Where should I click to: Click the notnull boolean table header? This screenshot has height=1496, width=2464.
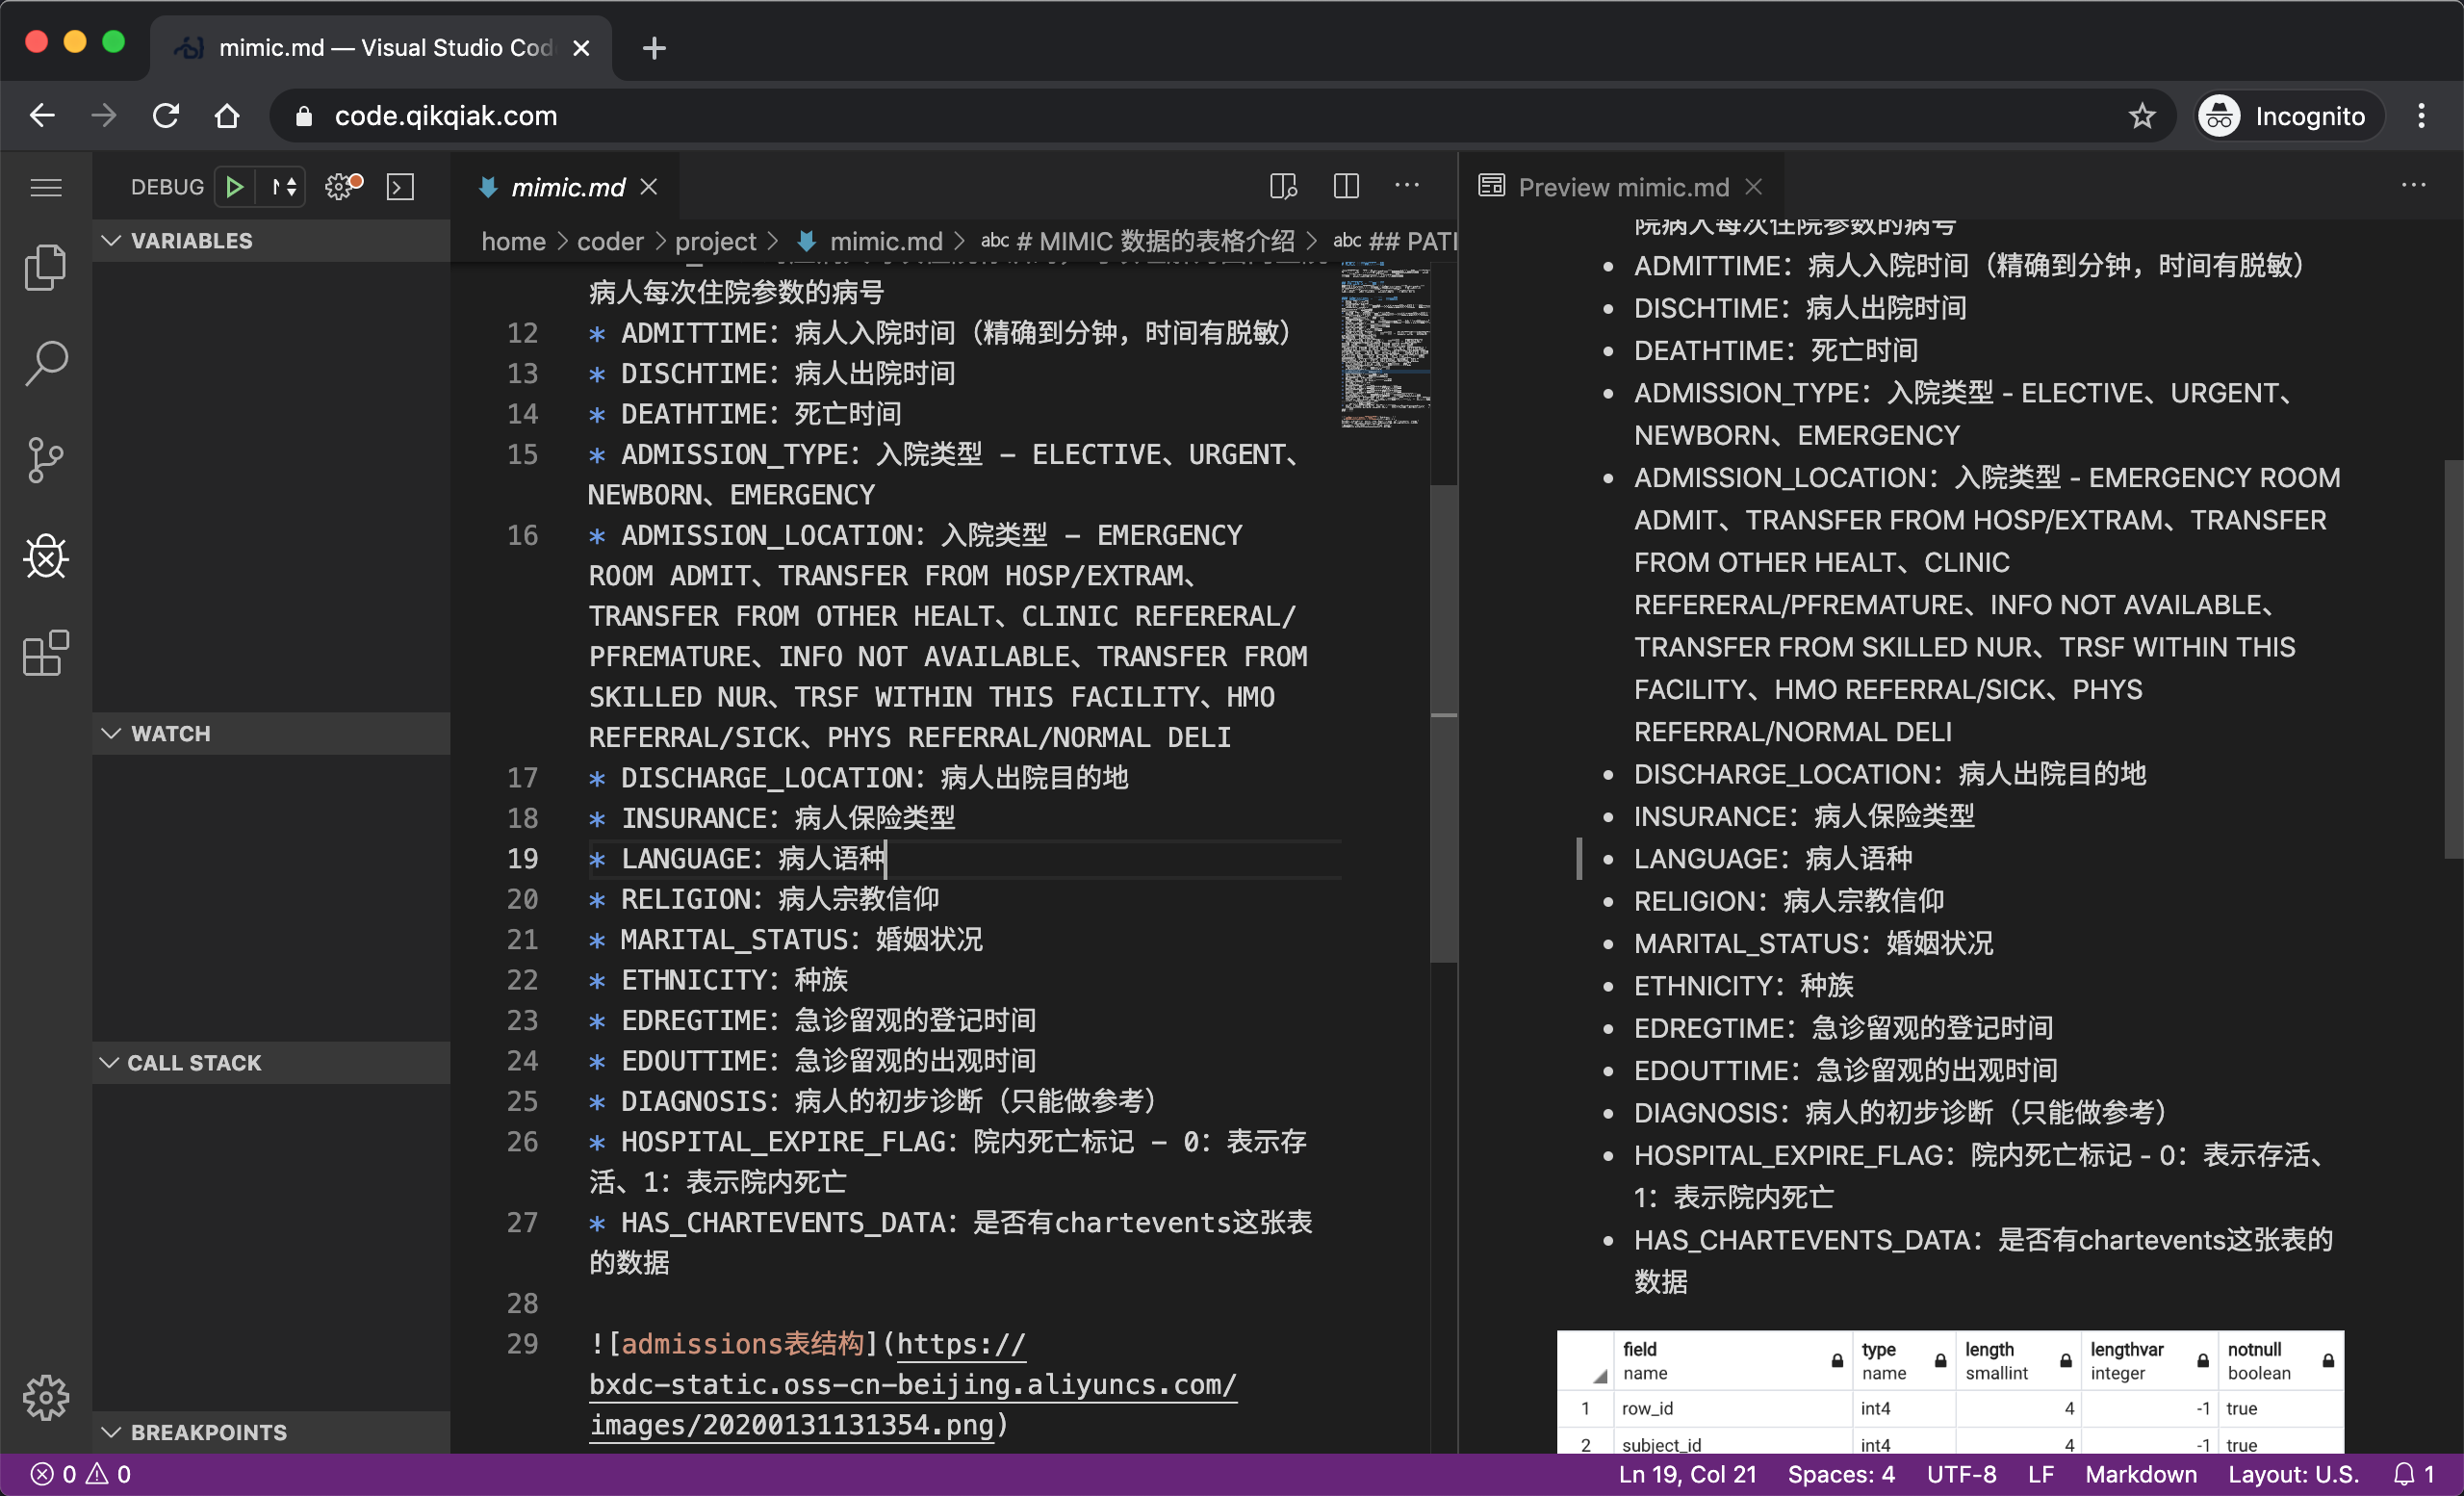click(2281, 1360)
